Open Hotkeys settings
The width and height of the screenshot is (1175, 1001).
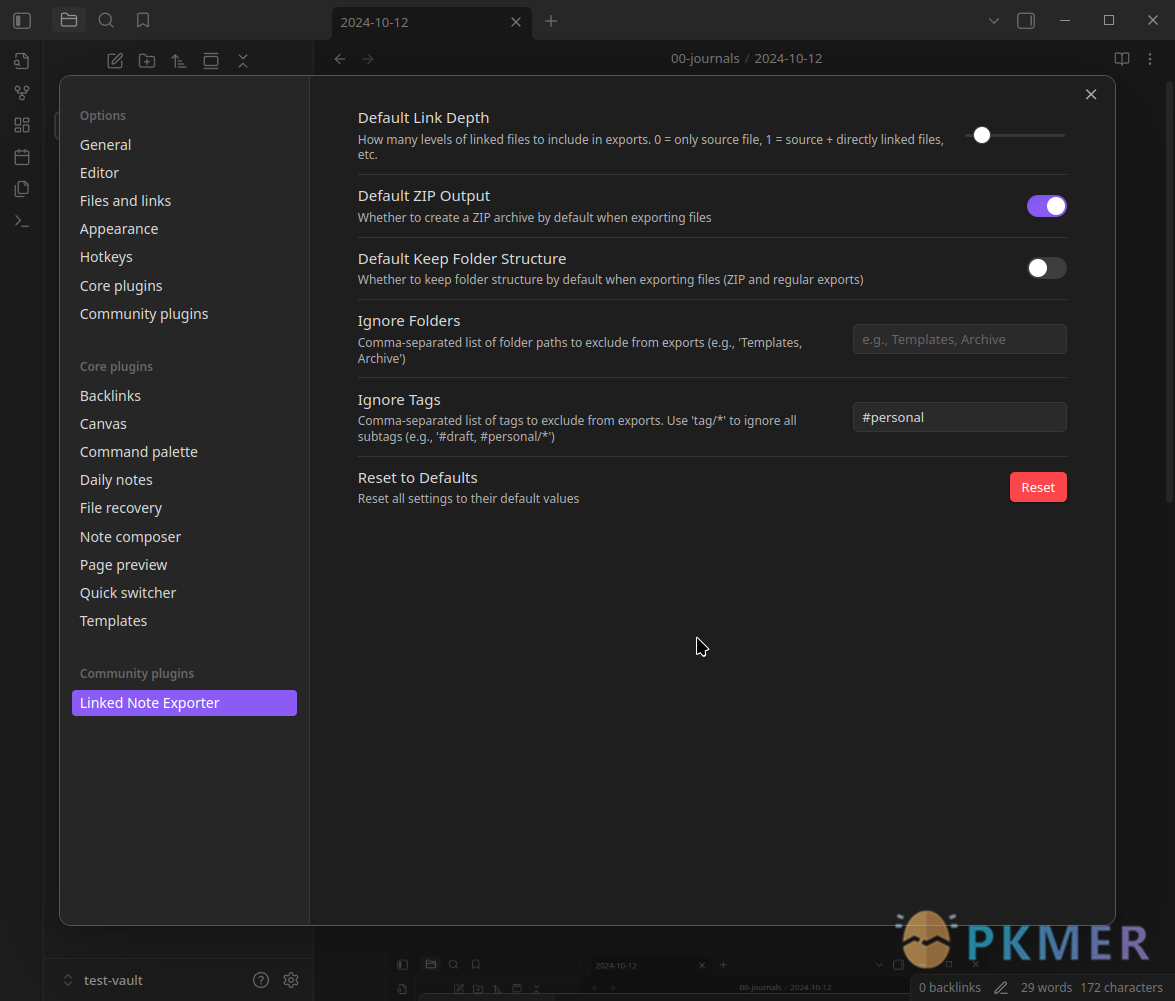pos(106,257)
